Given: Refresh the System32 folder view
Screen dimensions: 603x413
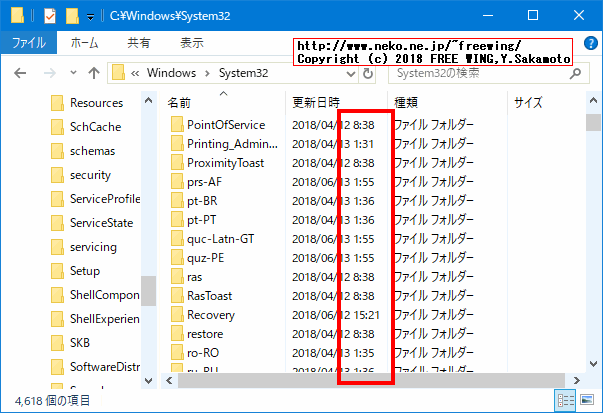Looking at the screenshot, I should pos(368,73).
